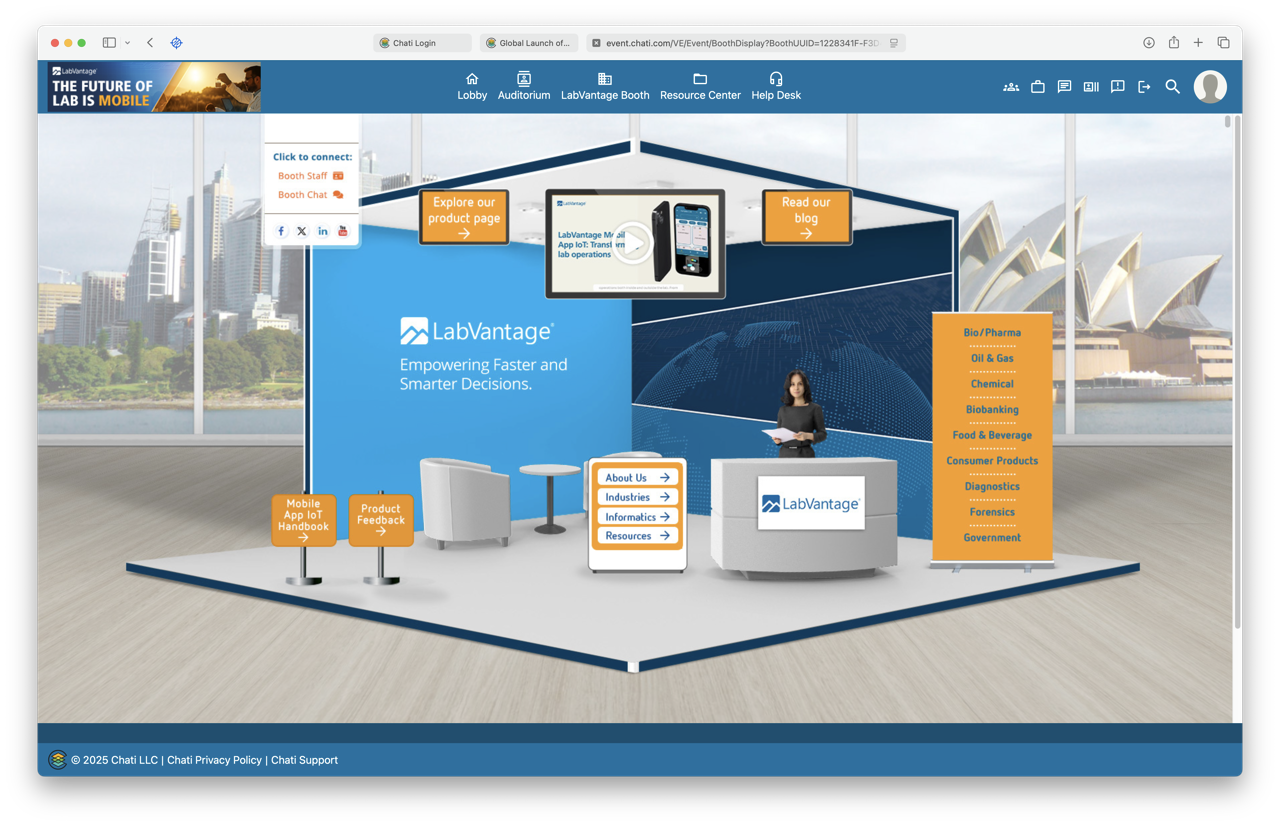Expand the Informatics arrow item
Image resolution: width=1280 pixels, height=826 pixels.
(637, 517)
